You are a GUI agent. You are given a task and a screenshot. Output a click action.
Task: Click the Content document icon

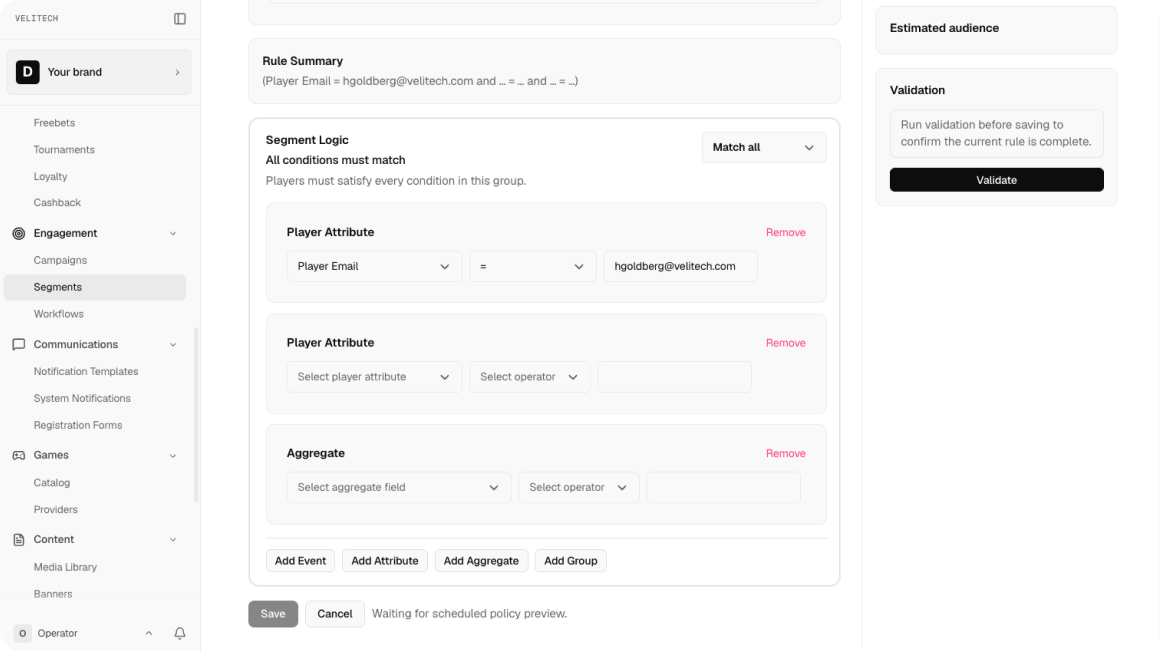coord(18,539)
